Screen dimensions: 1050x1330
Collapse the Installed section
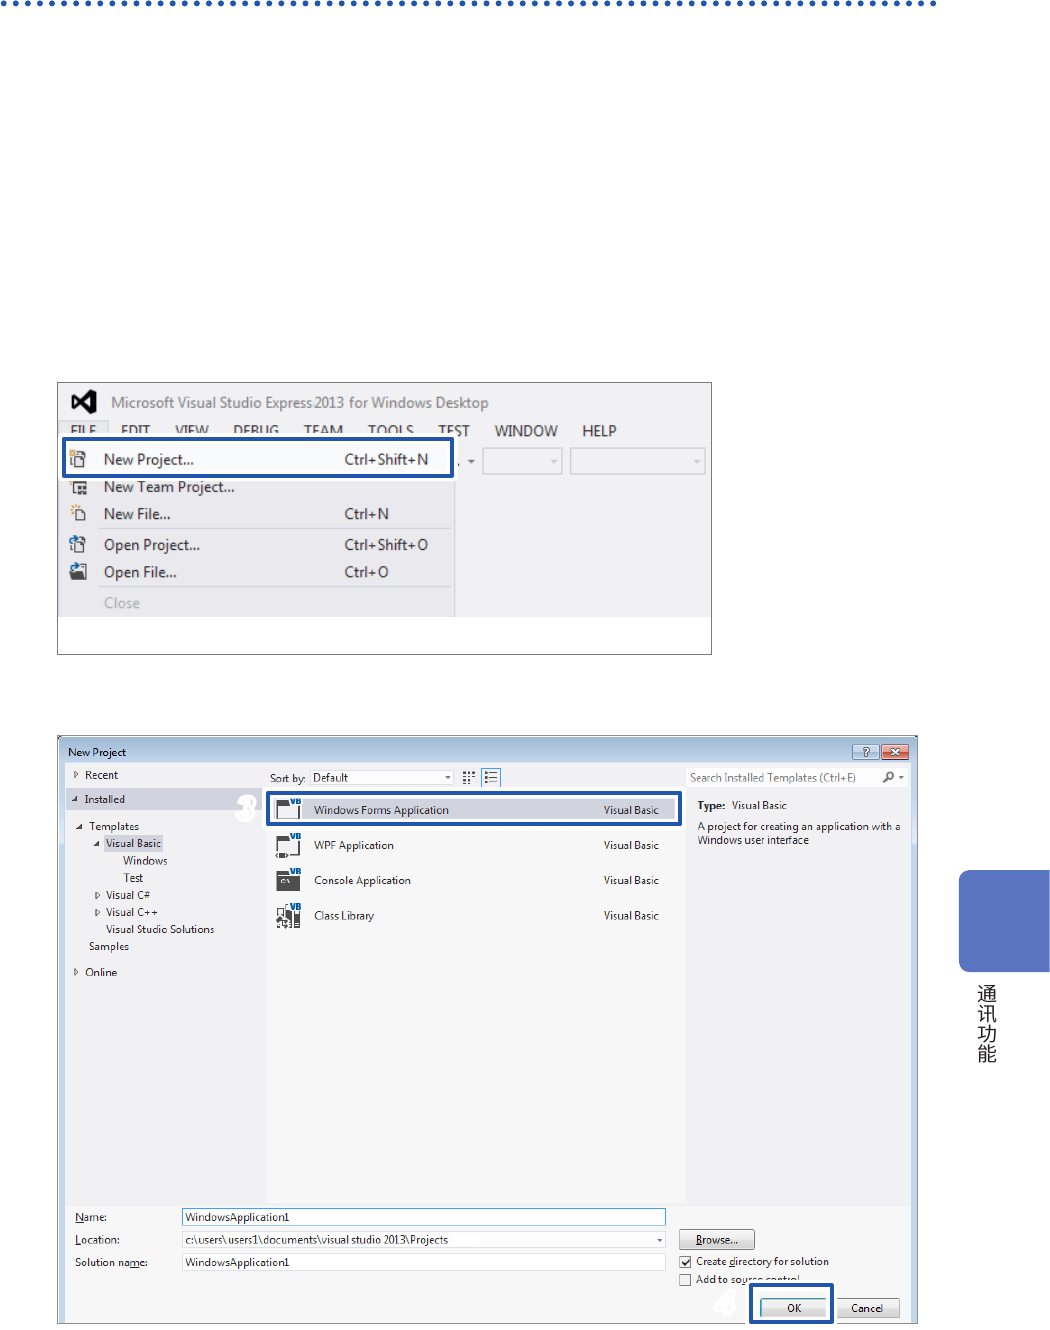(75, 799)
